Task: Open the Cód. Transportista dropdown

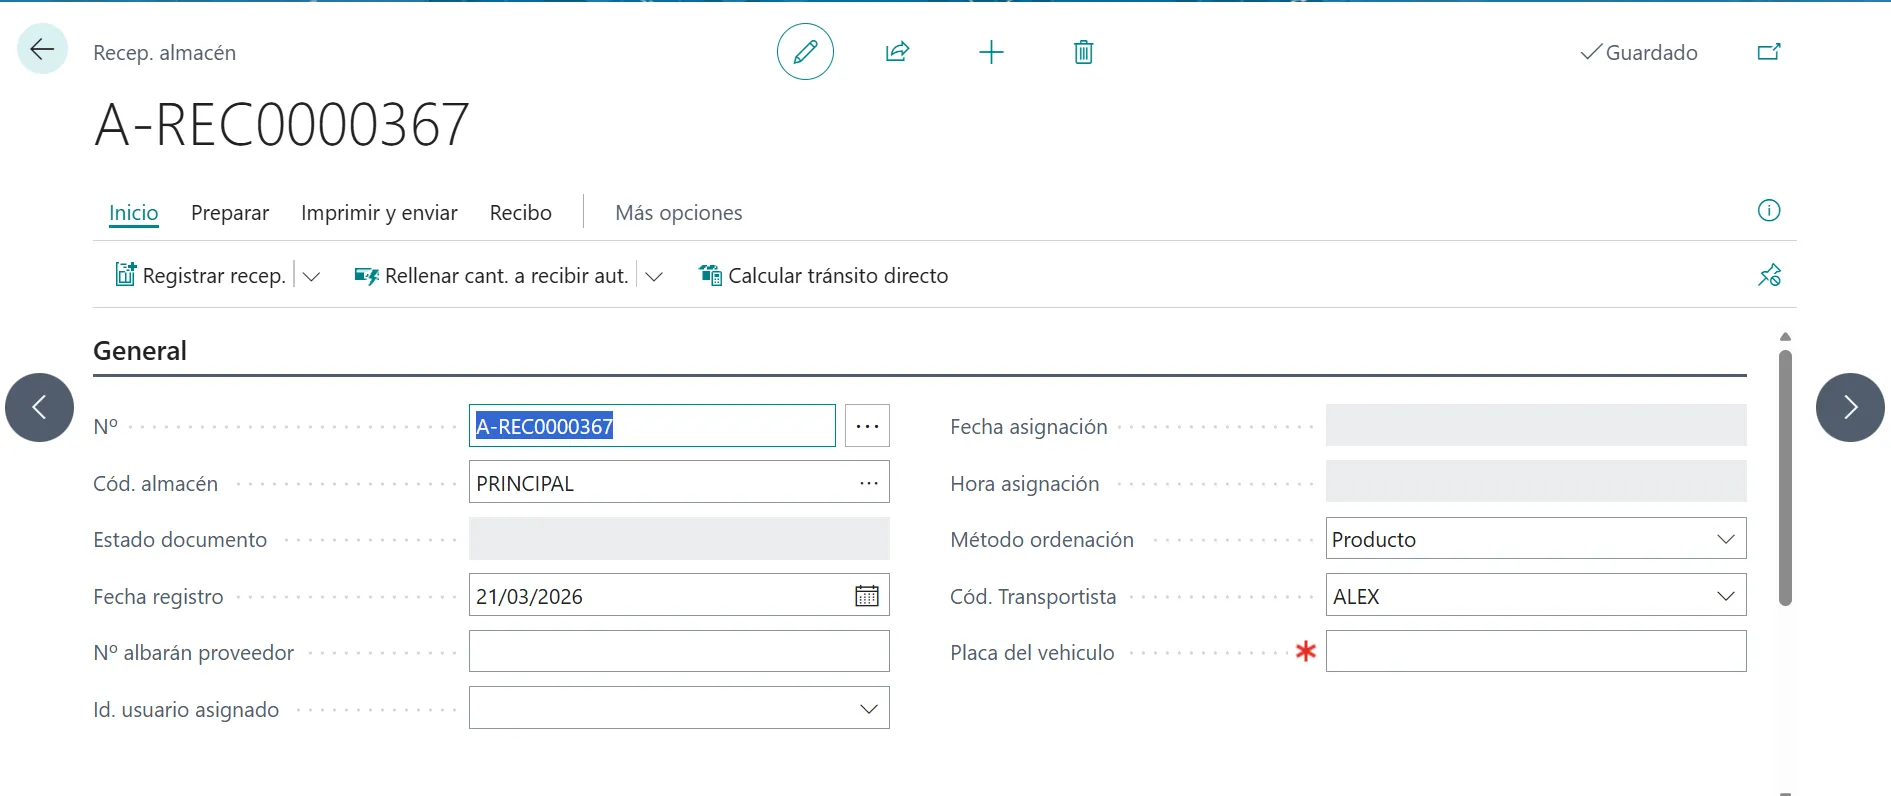Action: click(x=1725, y=596)
